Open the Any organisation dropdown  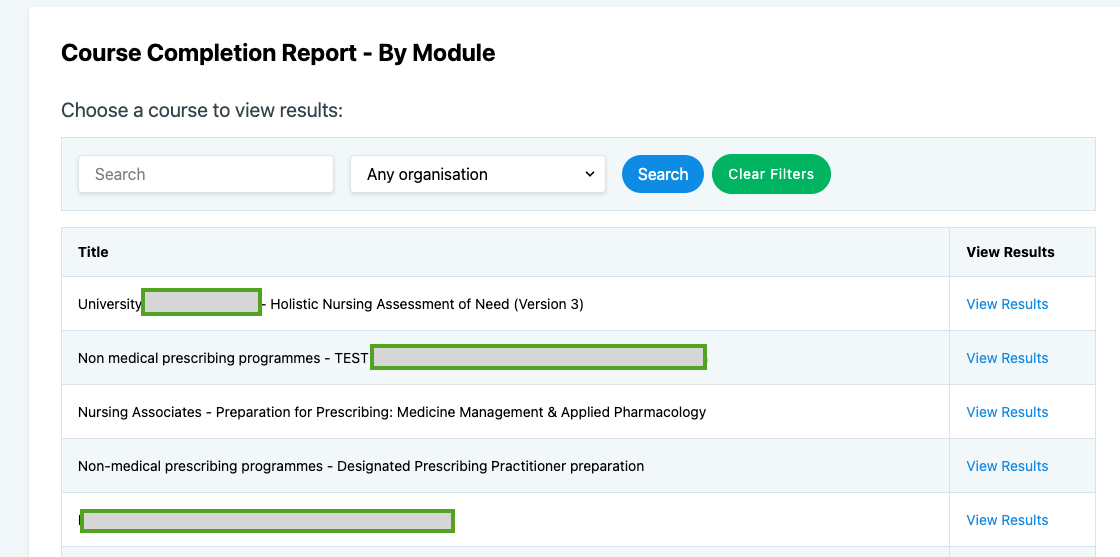pos(478,174)
